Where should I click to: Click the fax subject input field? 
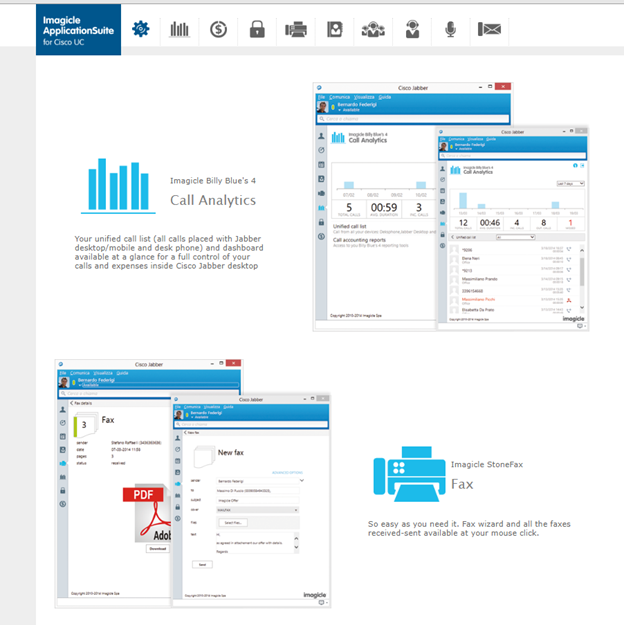pos(259,500)
